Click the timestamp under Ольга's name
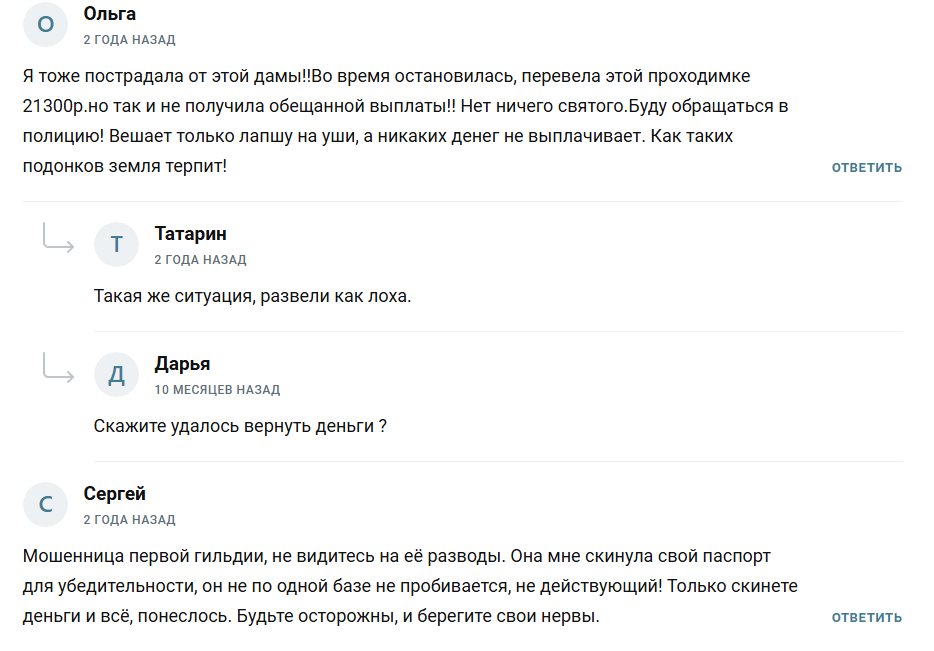Viewport: 934px width, 651px height. coord(129,40)
